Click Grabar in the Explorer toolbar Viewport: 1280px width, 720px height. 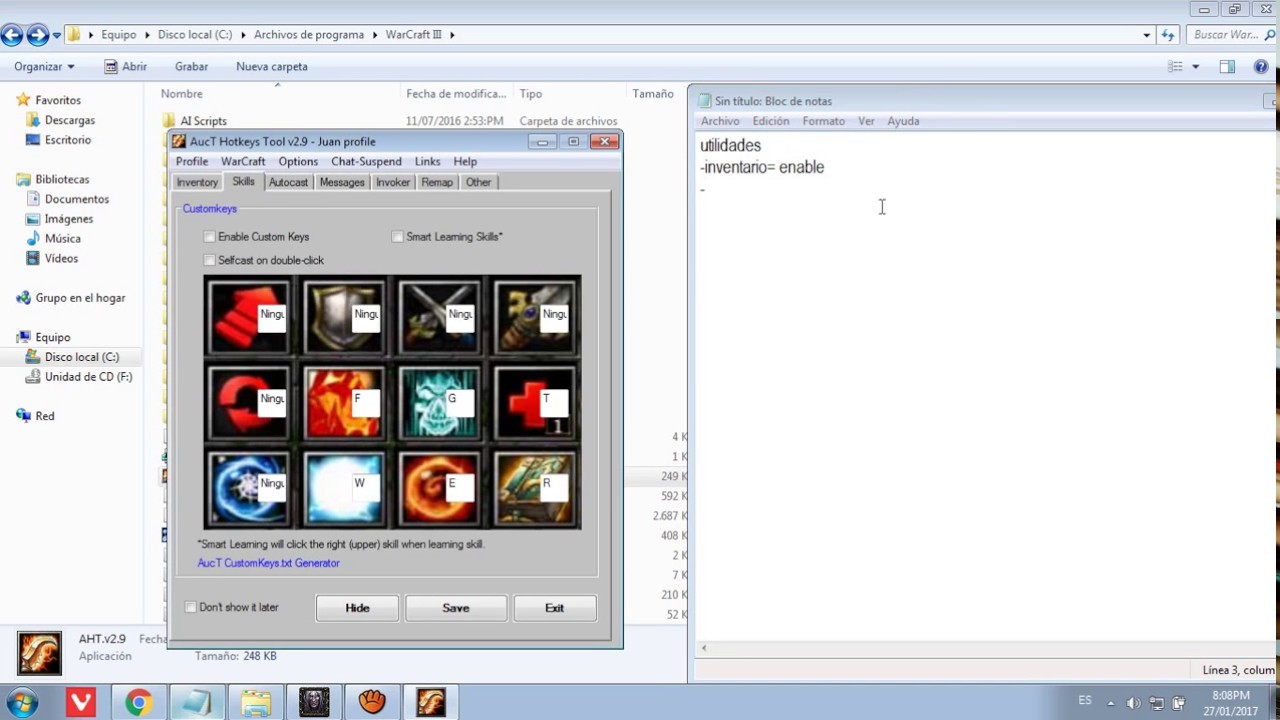(x=191, y=67)
